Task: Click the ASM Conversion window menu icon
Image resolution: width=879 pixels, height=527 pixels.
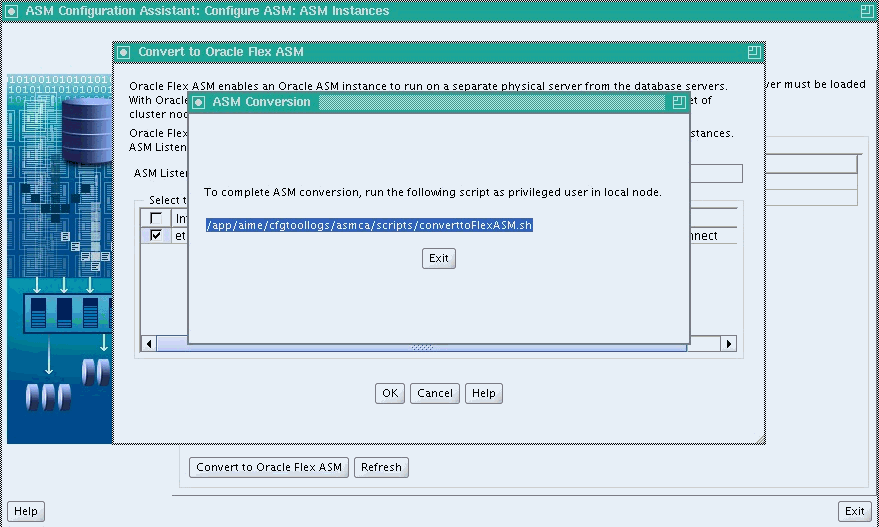Action: [x=198, y=102]
